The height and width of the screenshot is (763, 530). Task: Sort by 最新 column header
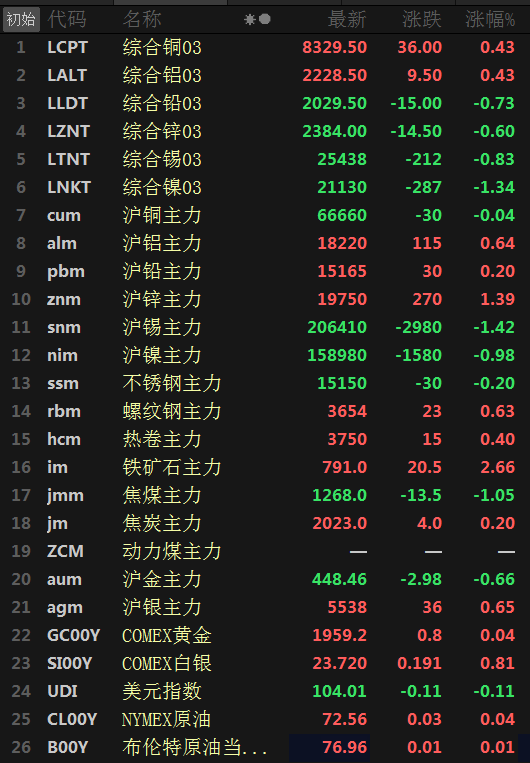(x=347, y=19)
